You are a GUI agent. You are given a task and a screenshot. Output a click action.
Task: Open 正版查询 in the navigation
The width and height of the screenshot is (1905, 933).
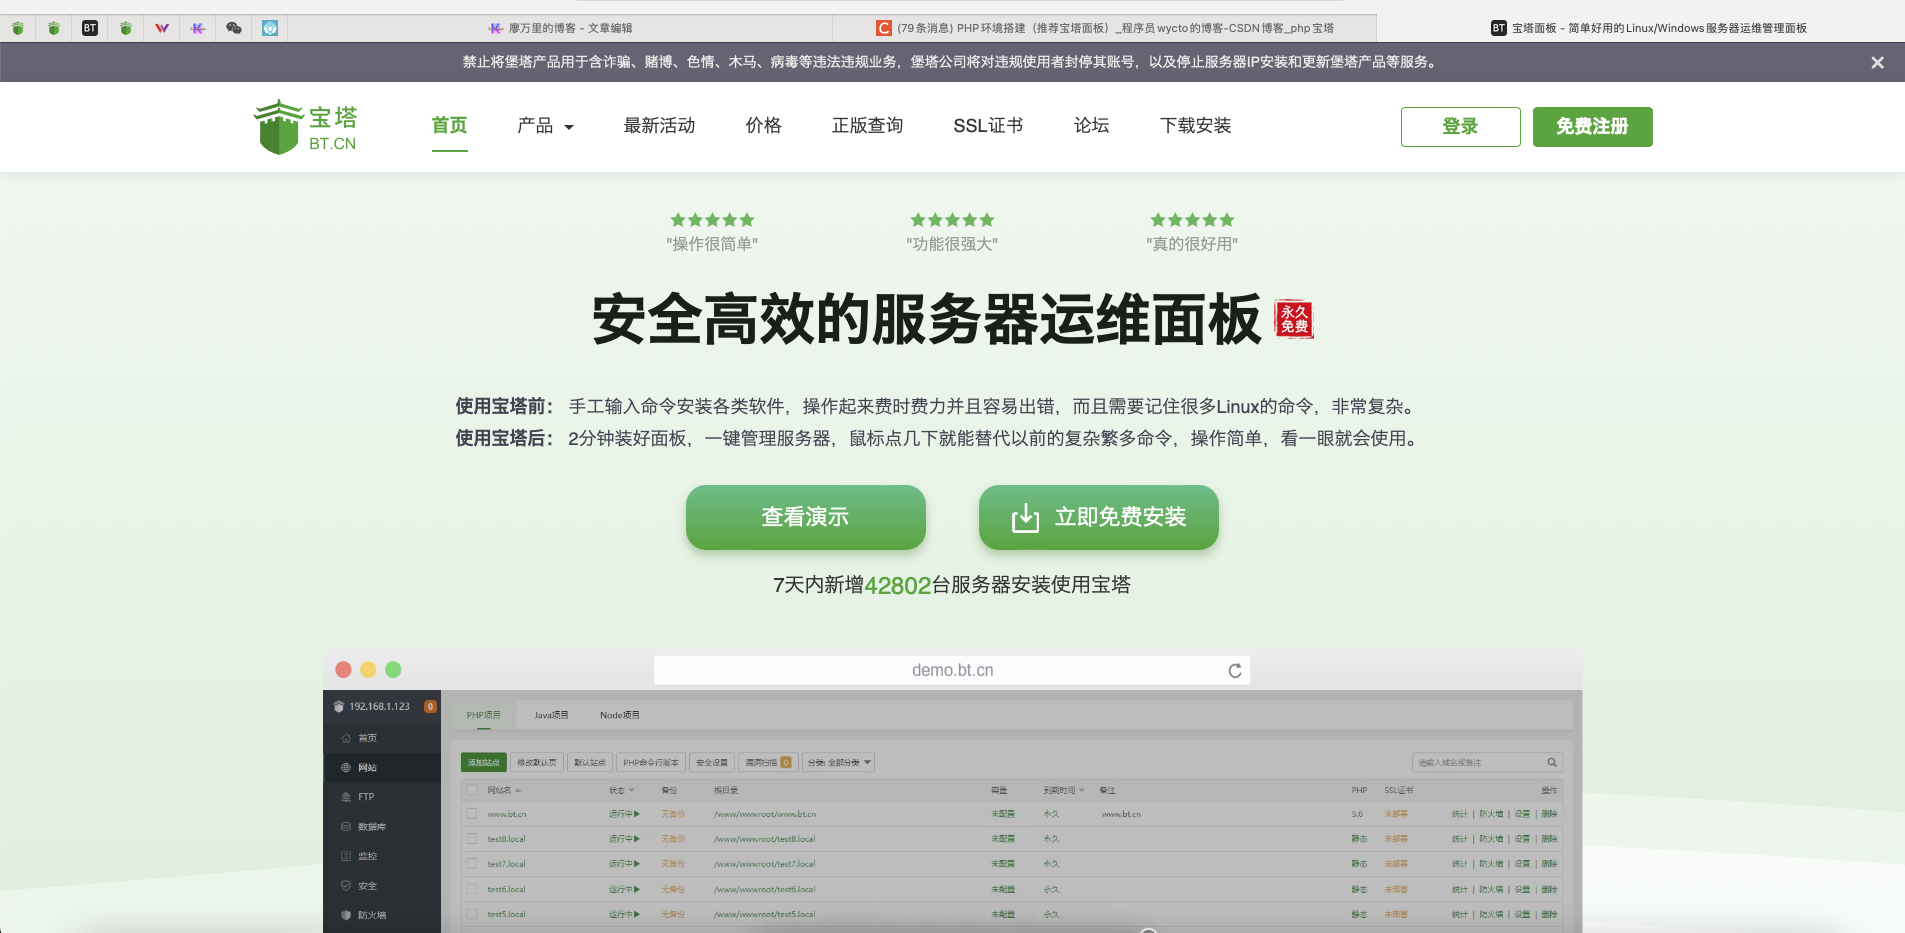[x=867, y=126]
